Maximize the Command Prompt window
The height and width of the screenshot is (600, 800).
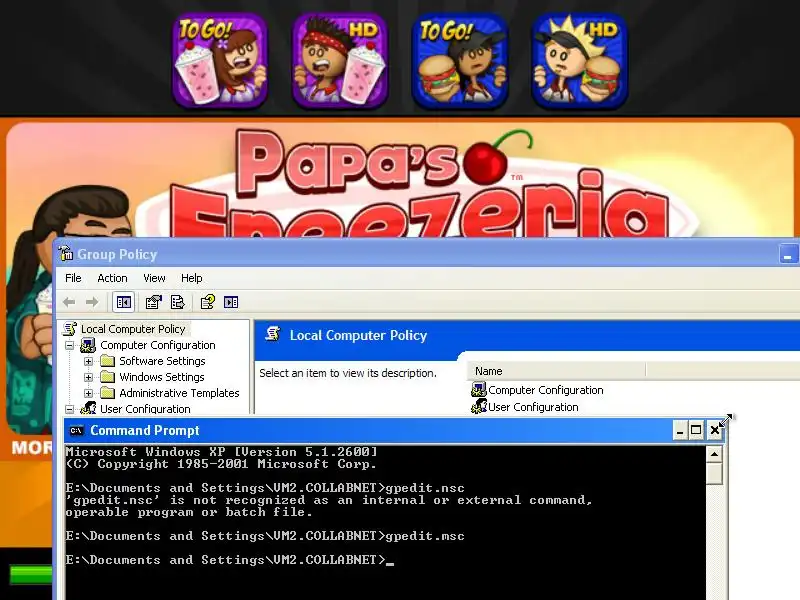[x=696, y=430]
